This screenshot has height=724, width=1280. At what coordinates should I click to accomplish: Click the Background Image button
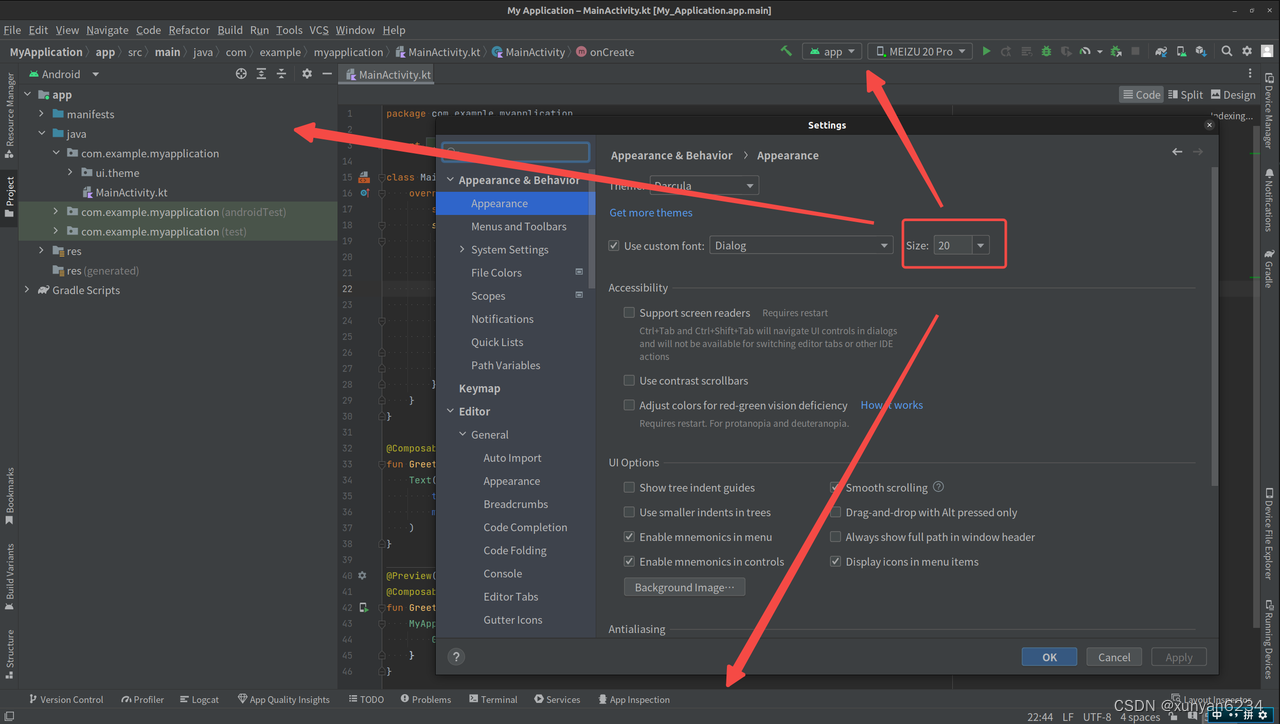(684, 587)
